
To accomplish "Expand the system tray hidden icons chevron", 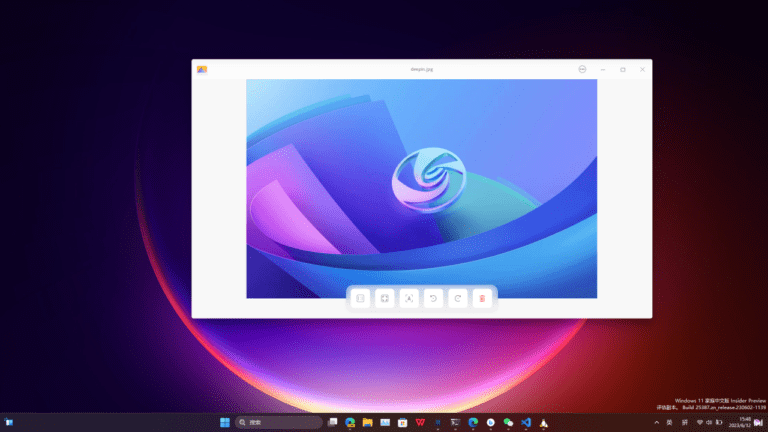I will coord(657,423).
